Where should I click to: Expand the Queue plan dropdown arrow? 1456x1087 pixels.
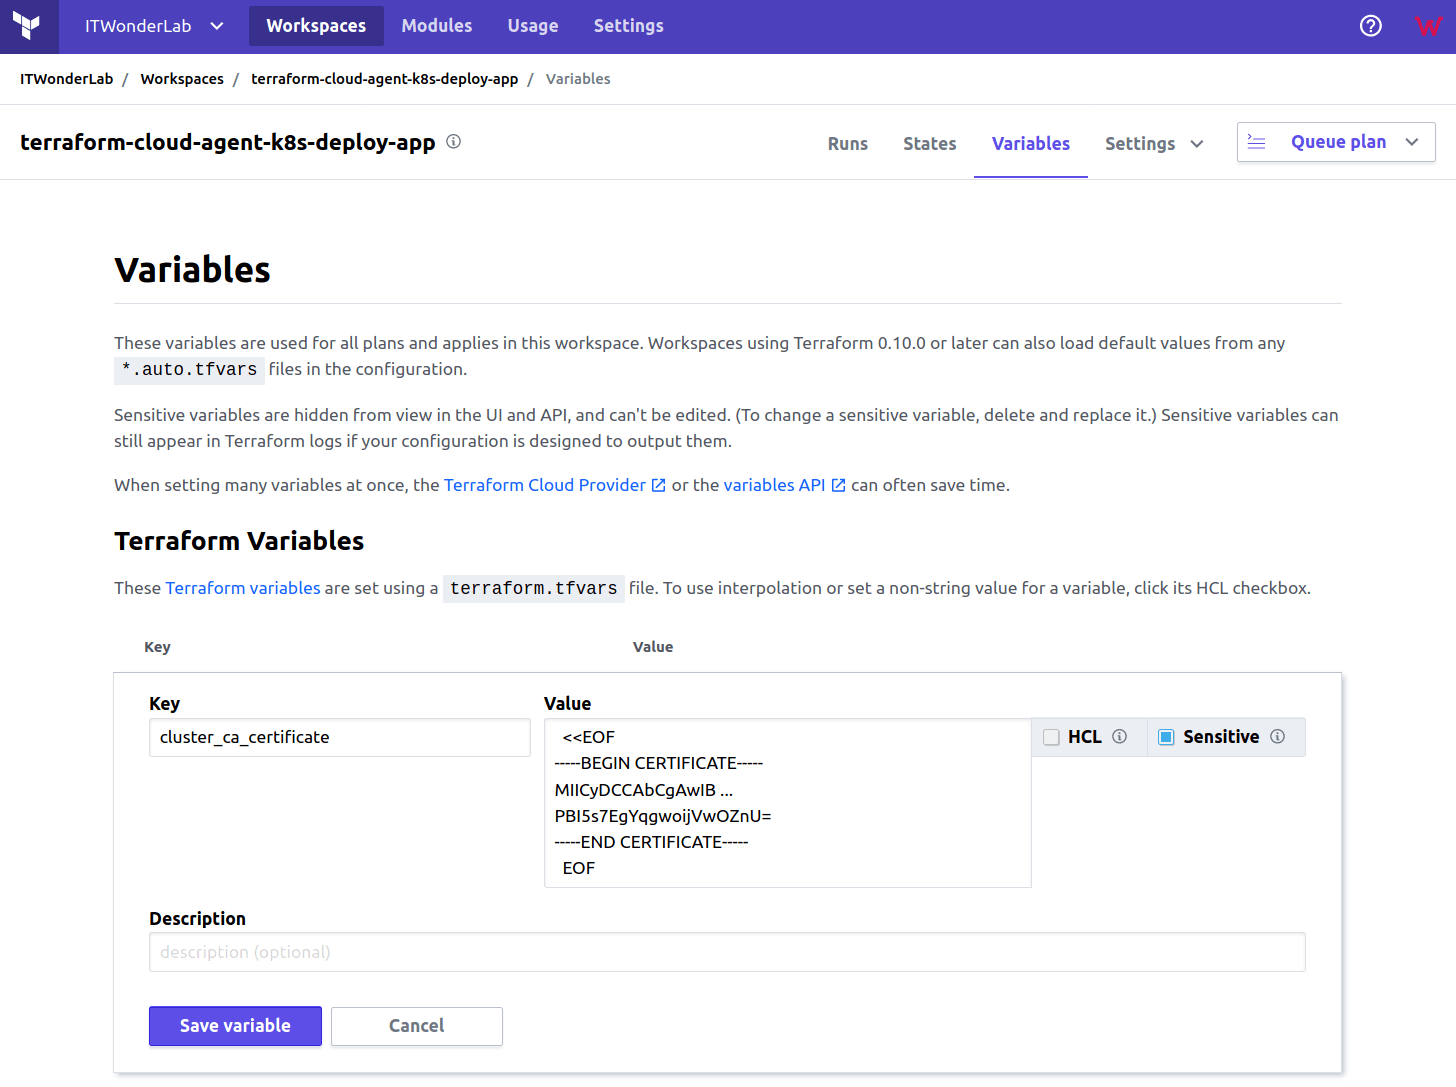tap(1412, 142)
